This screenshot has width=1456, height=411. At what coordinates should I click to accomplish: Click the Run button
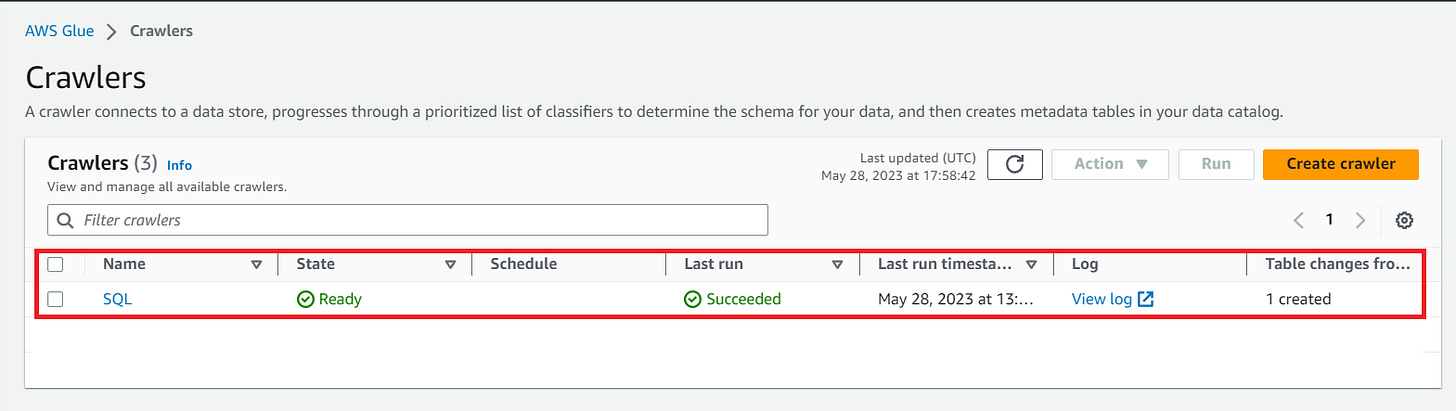coord(1216,164)
